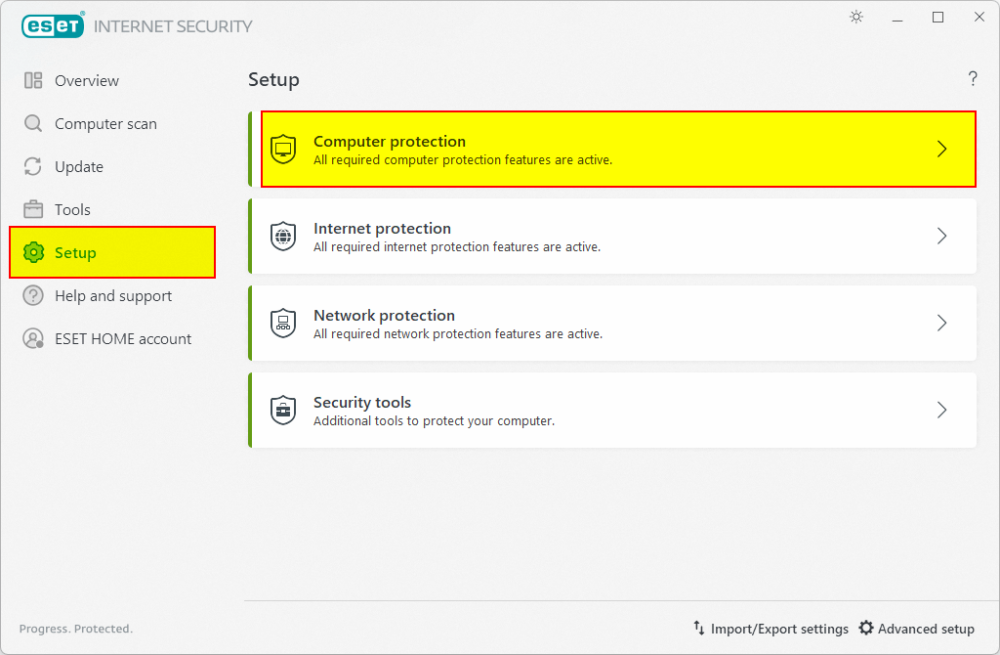Click the Update refresh arrows icon
Image resolution: width=1000 pixels, height=655 pixels.
tap(34, 167)
